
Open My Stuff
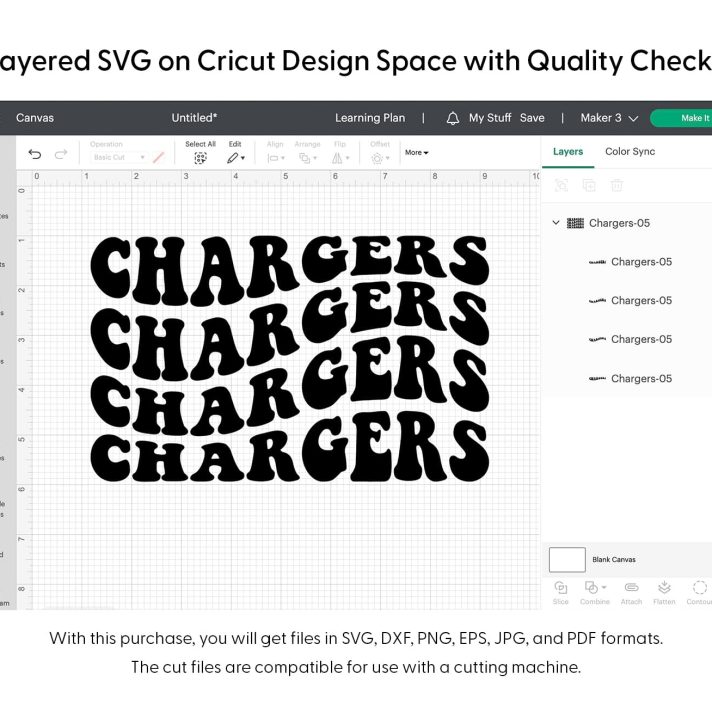pyautogui.click(x=490, y=118)
